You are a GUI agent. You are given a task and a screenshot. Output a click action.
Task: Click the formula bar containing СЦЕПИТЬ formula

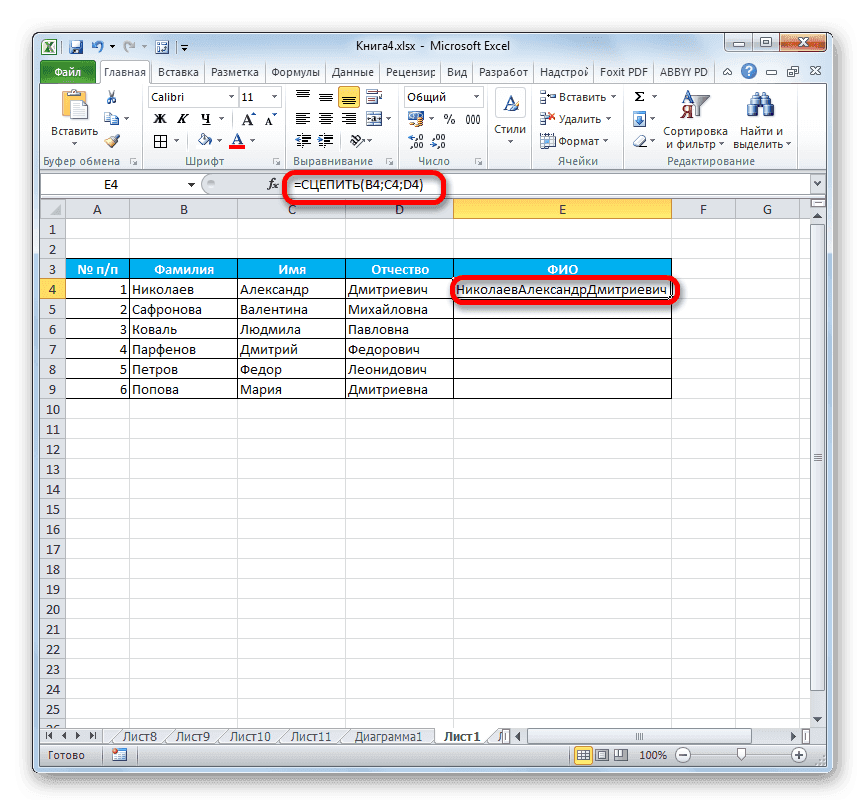(362, 184)
